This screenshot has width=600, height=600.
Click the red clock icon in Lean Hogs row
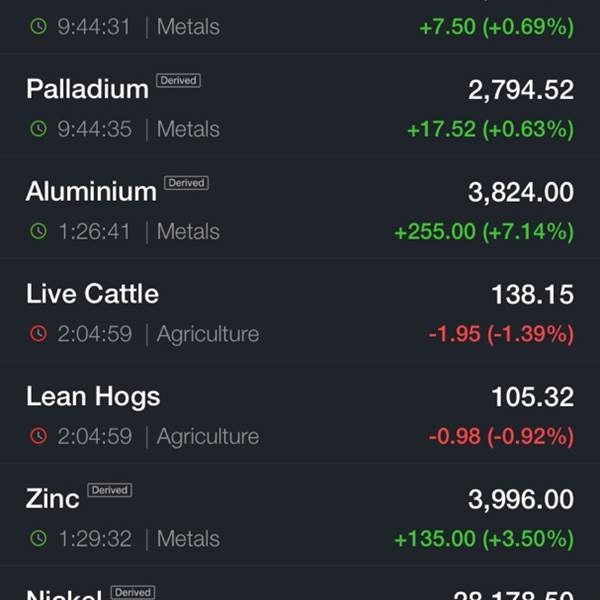click(x=39, y=436)
